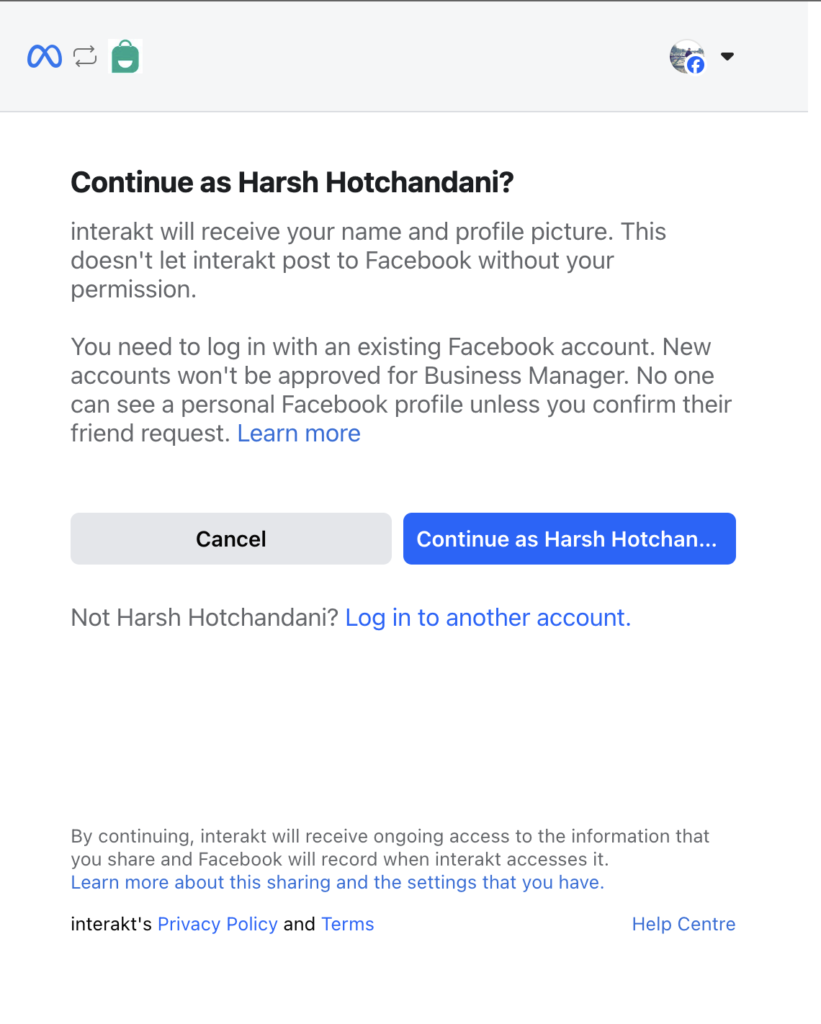Click the Facebook badge on the avatar
The height and width of the screenshot is (1024, 821).
[x=696, y=65]
